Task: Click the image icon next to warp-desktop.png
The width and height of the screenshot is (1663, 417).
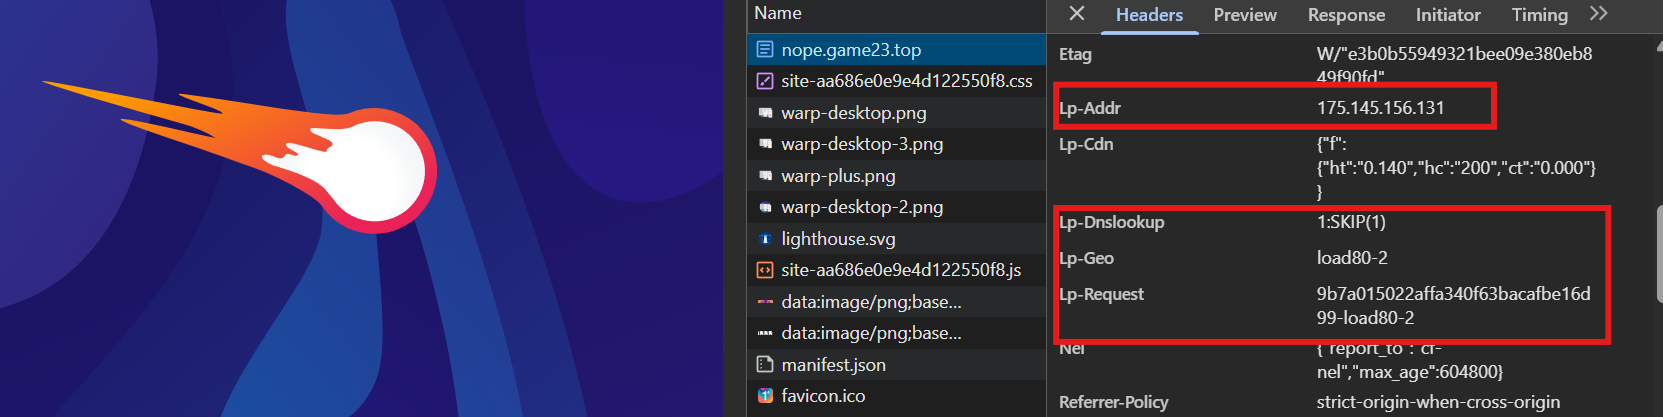Action: click(x=765, y=113)
